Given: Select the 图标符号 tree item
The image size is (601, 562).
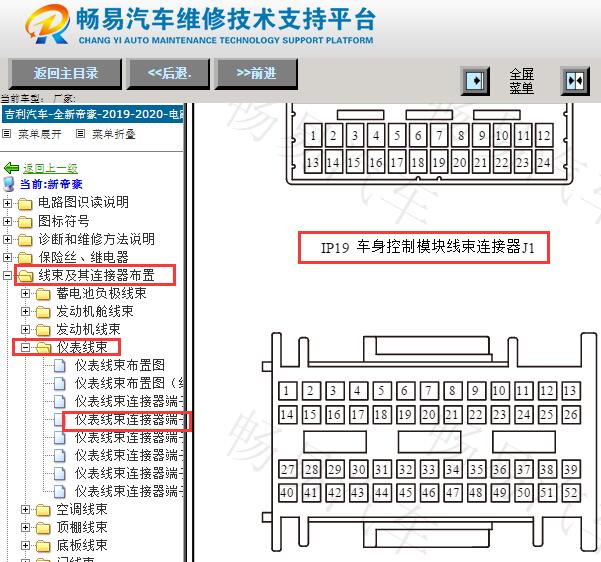Looking at the screenshot, I should [64, 221].
